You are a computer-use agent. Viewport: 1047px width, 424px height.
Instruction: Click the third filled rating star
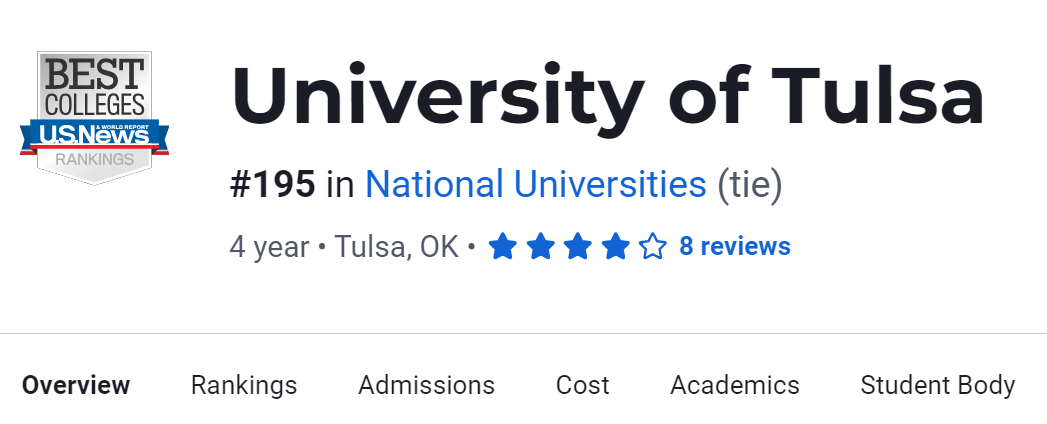tap(577, 246)
